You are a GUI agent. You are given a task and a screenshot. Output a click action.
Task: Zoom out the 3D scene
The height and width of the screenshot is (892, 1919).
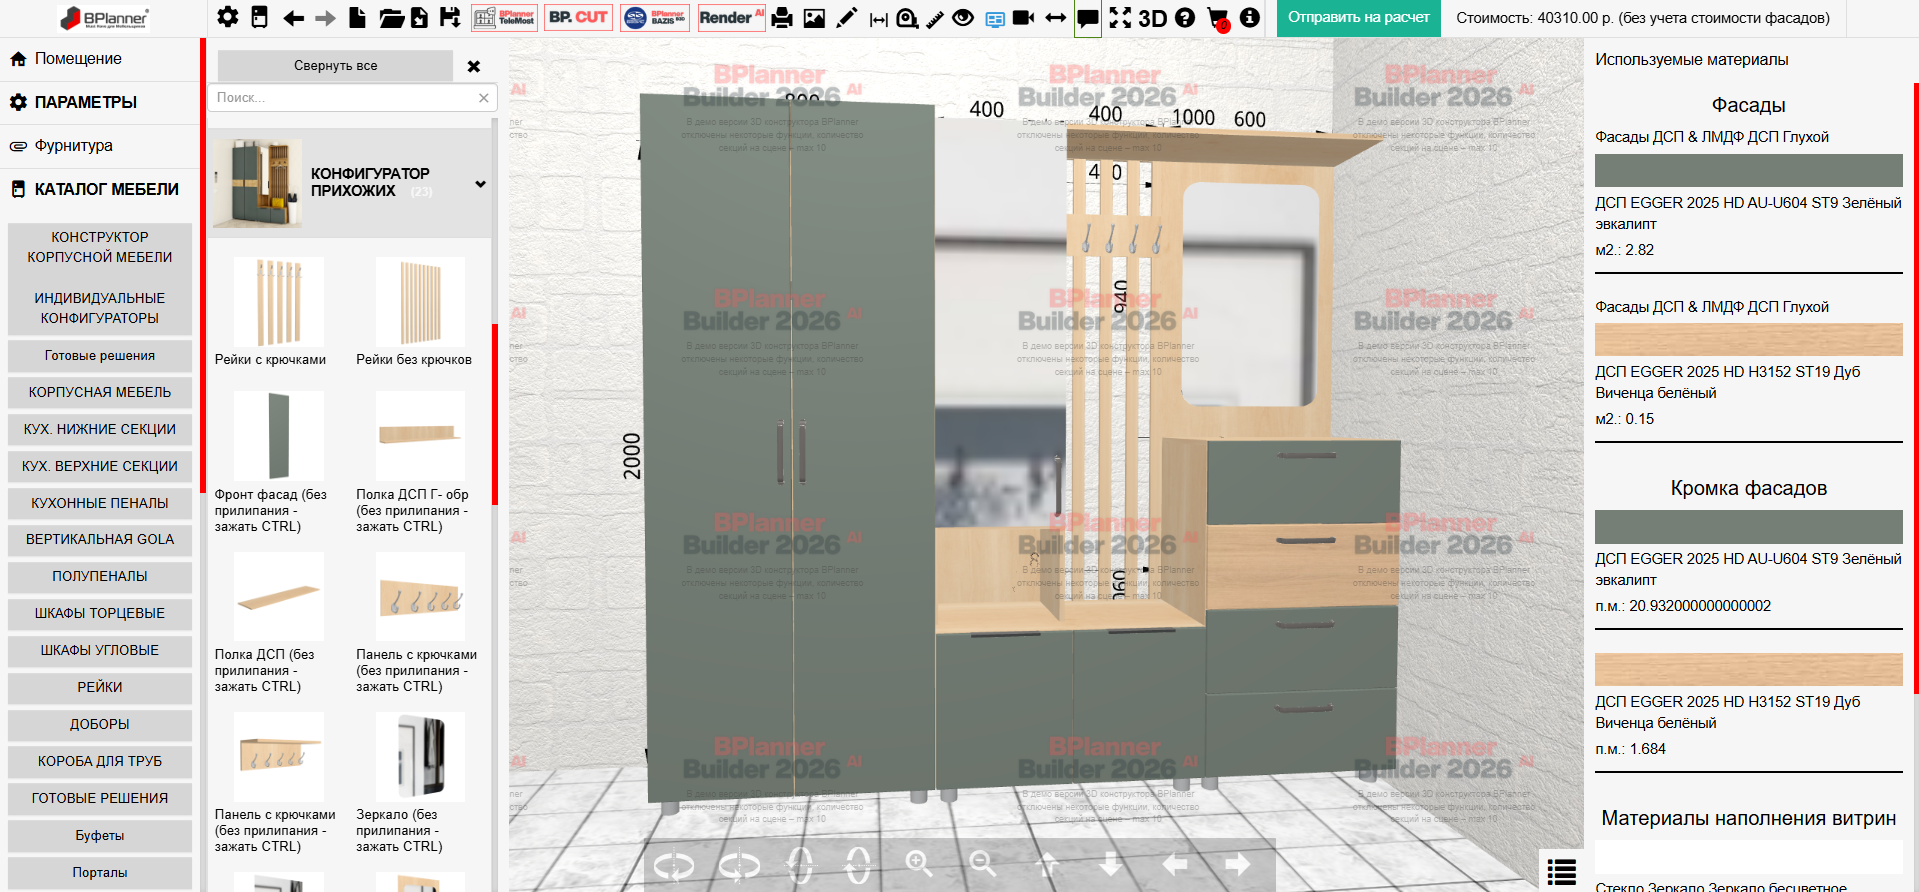[x=983, y=864]
